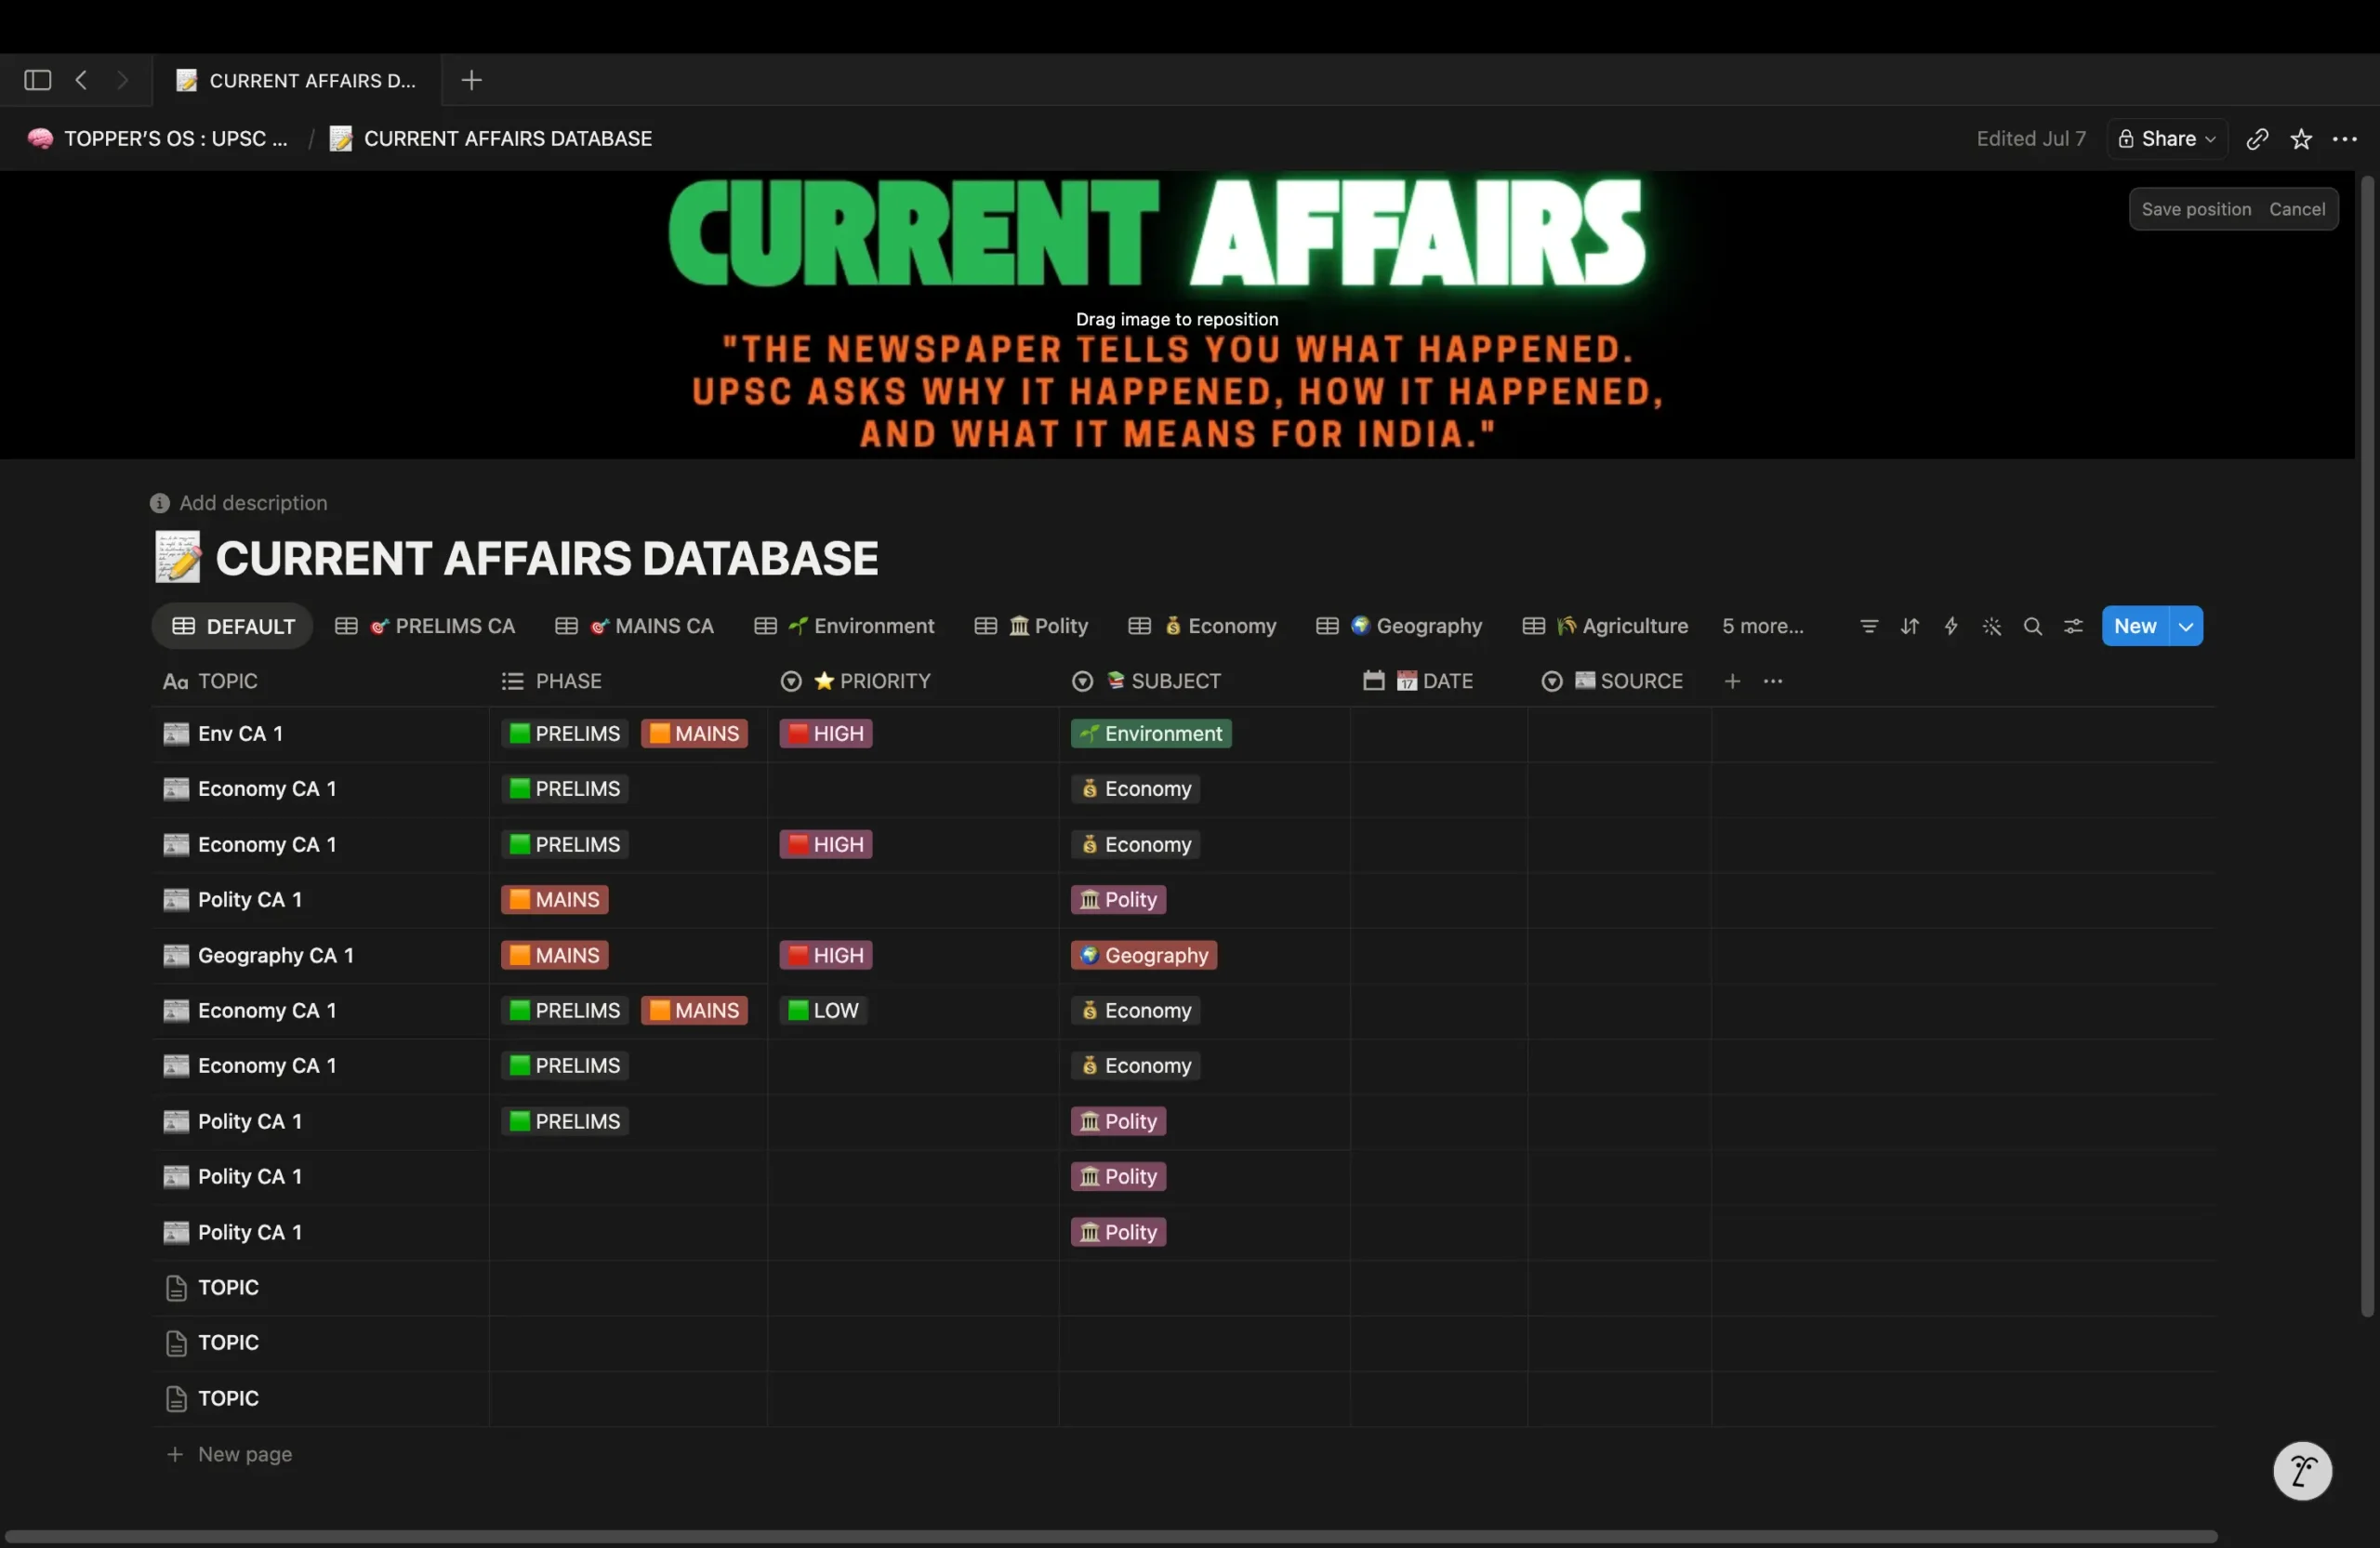The image size is (2380, 1548).
Task: Click the lock icon on the Share button
Action: tap(2127, 139)
